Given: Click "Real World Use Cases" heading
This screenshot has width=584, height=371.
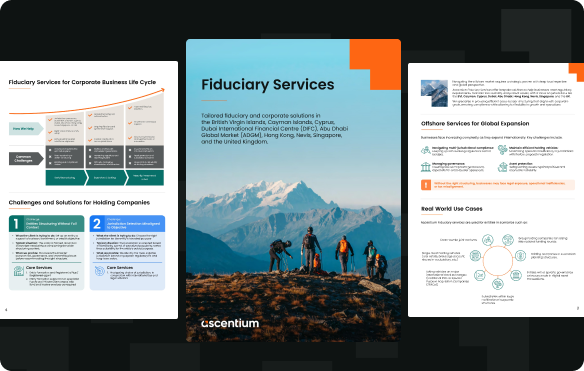Looking at the screenshot, I should pos(451,209).
